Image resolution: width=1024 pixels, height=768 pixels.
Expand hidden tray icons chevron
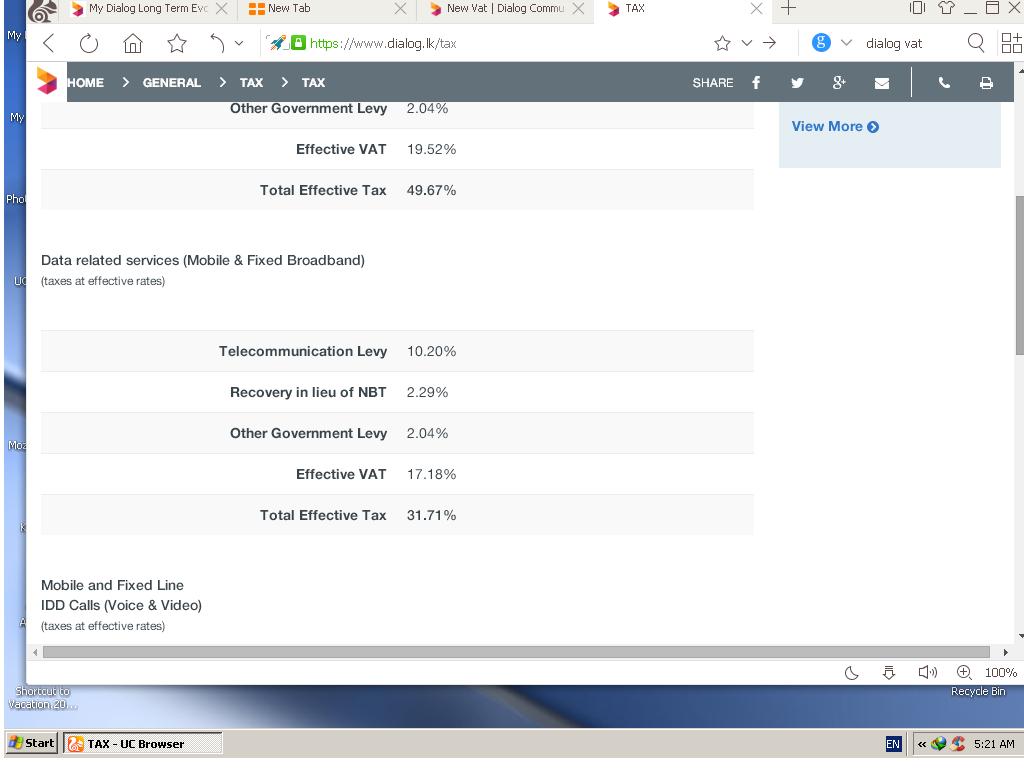(921, 744)
